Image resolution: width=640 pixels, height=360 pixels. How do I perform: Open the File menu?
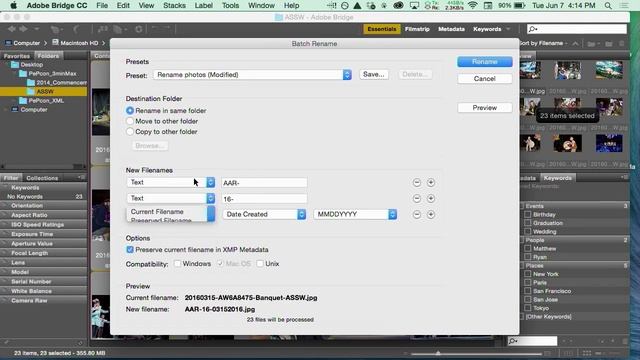coord(102,5)
